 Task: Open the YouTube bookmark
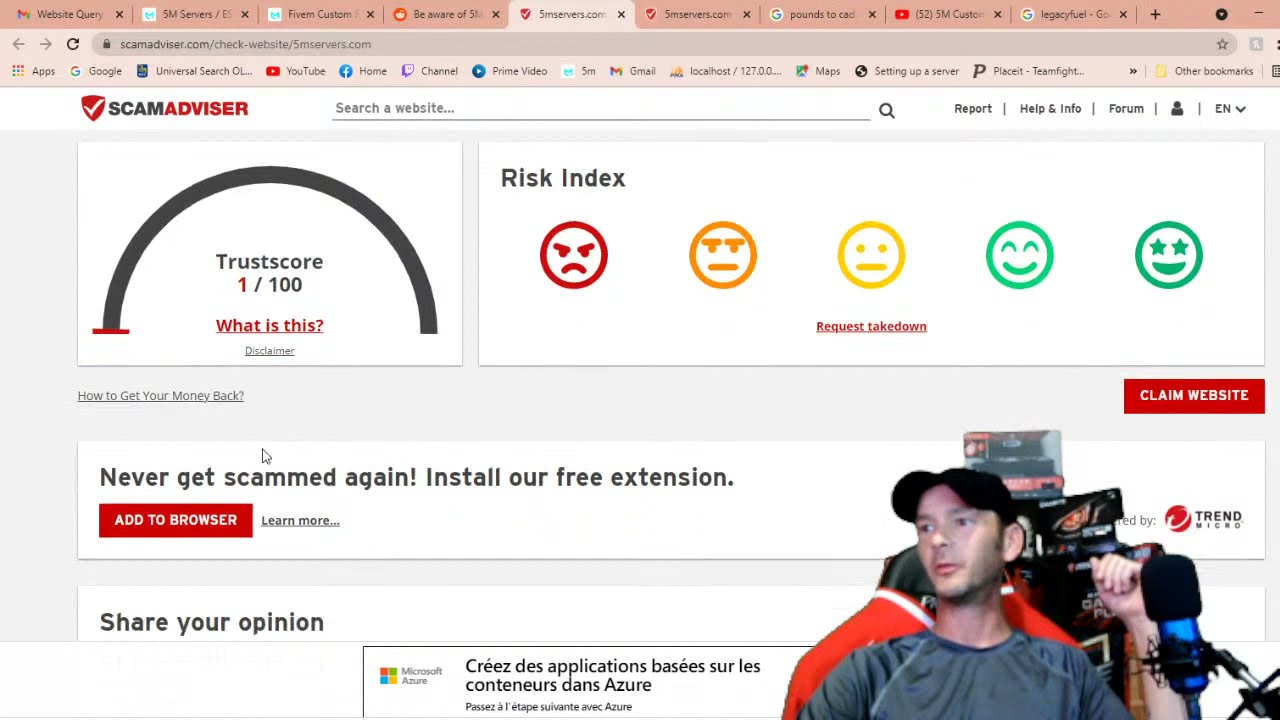coord(295,71)
